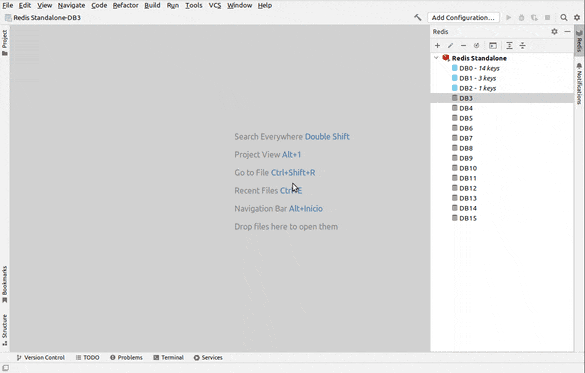Toggle tool window bars status bar icon
Screen dimensions: 585x373
[x=6, y=368]
